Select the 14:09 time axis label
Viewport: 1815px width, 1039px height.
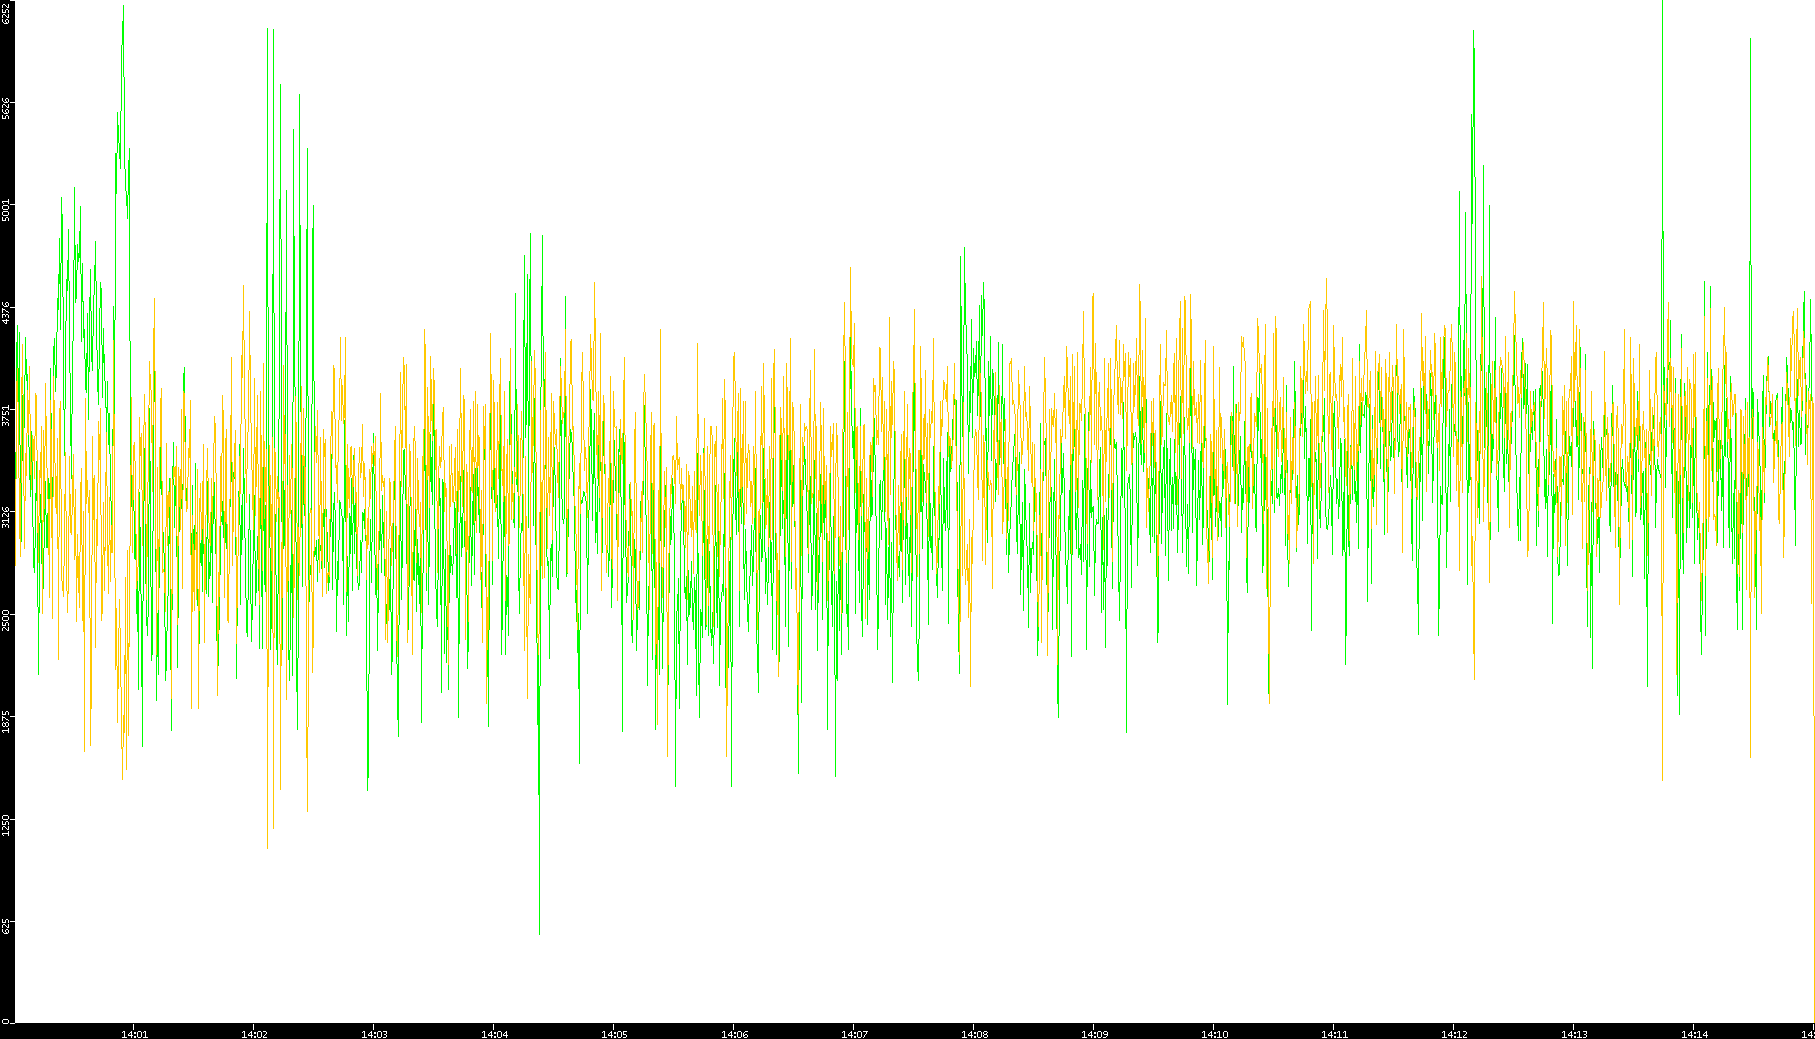[1094, 1034]
